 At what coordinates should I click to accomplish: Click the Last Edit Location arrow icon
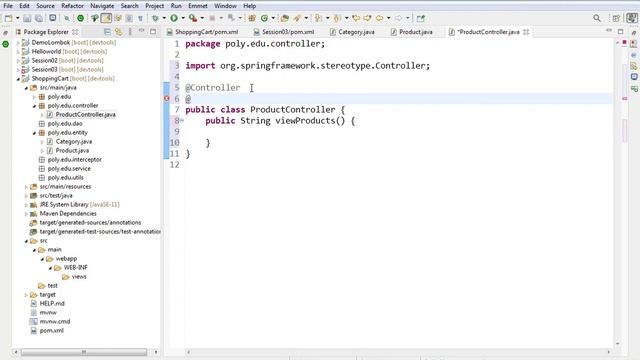coord(356,18)
